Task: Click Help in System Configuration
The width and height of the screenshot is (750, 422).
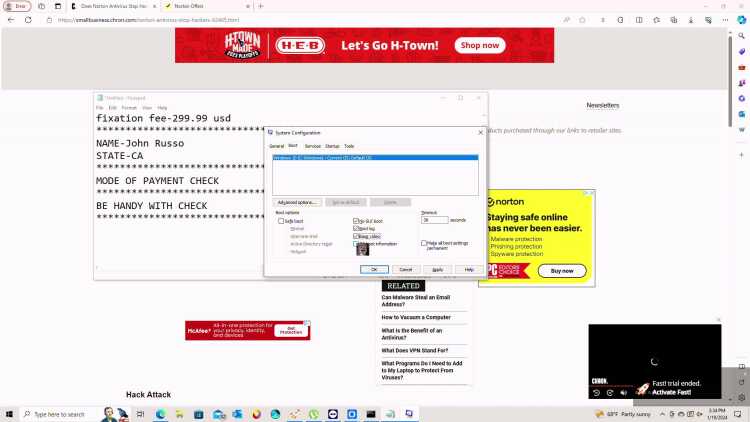Action: [469, 269]
